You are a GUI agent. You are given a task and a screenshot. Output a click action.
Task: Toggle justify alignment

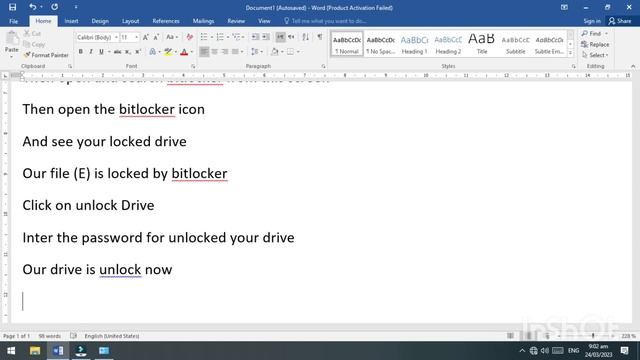[x=235, y=52]
